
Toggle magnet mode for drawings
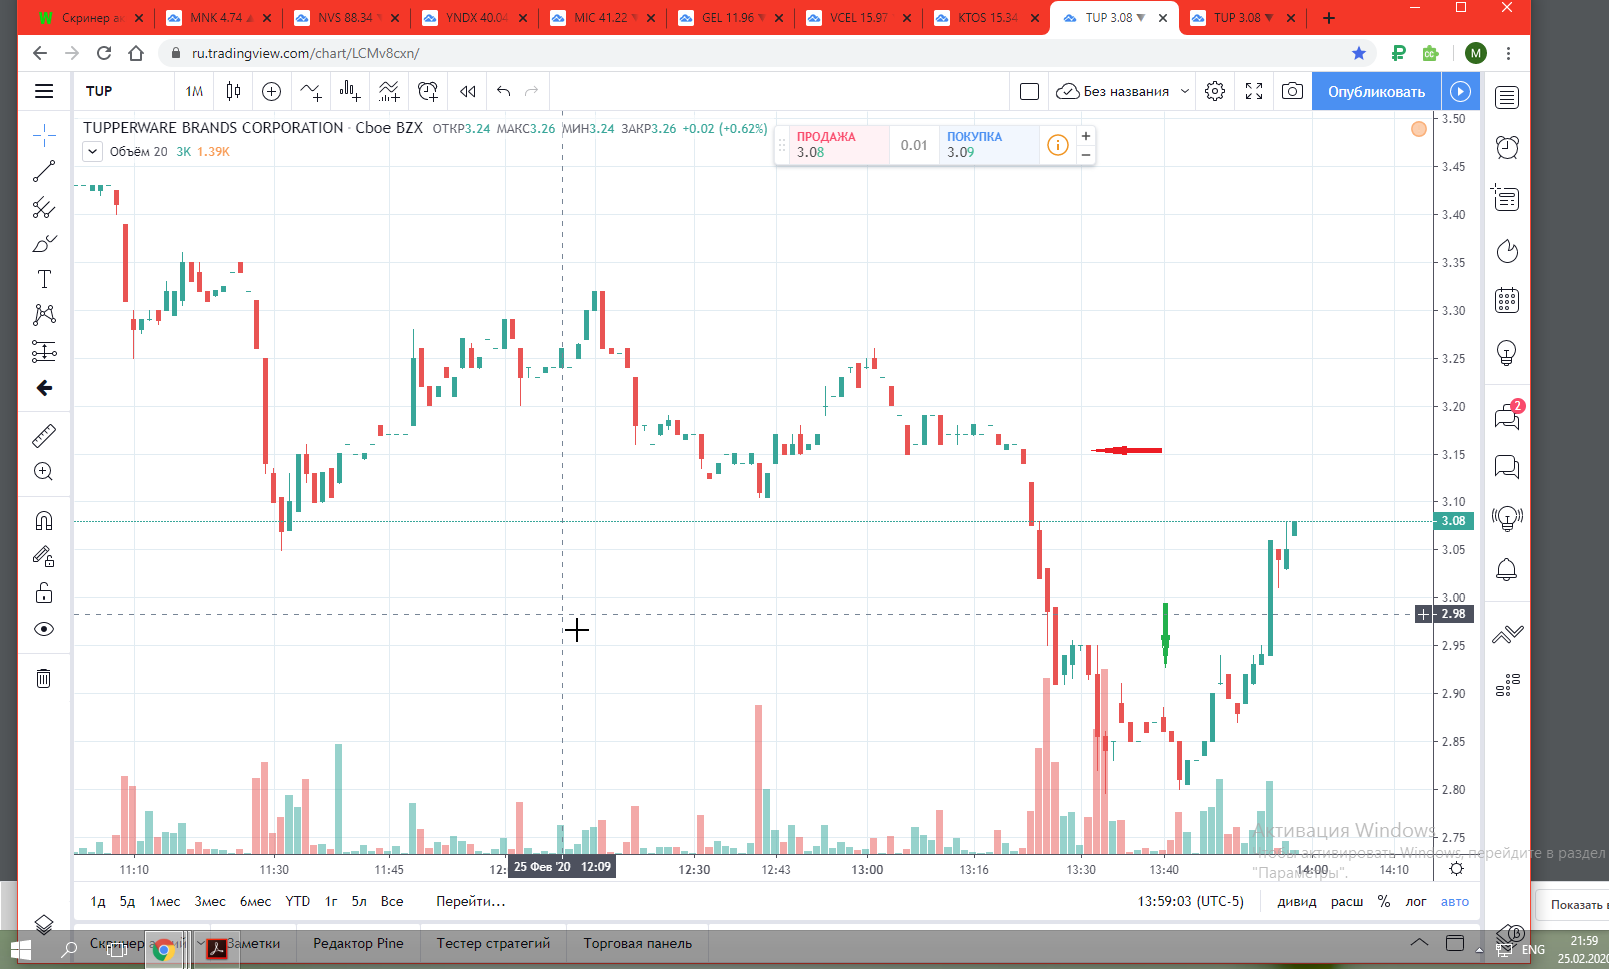pos(44,521)
